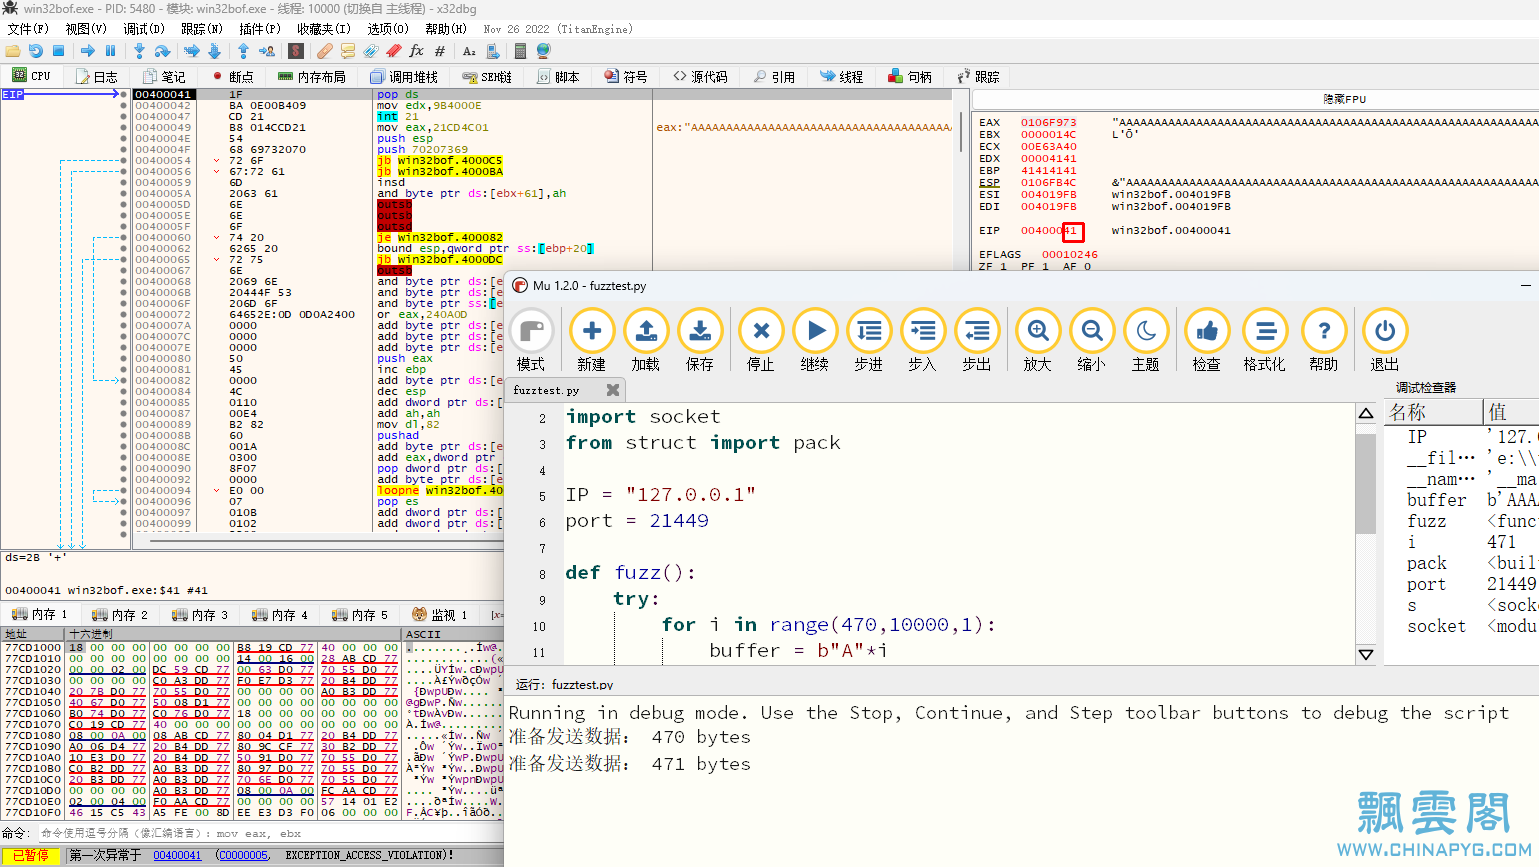Open the labels tag icon
This screenshot has height=867, width=1539.
click(x=371, y=50)
